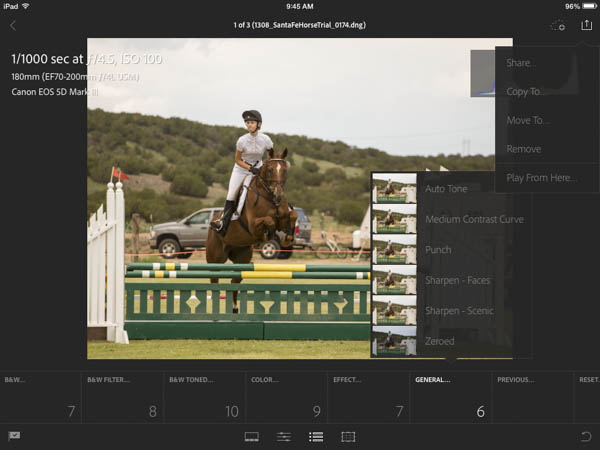This screenshot has width=600, height=450.
Task: Tap the Medium Contrast Curve thumbnail
Action: (395, 219)
